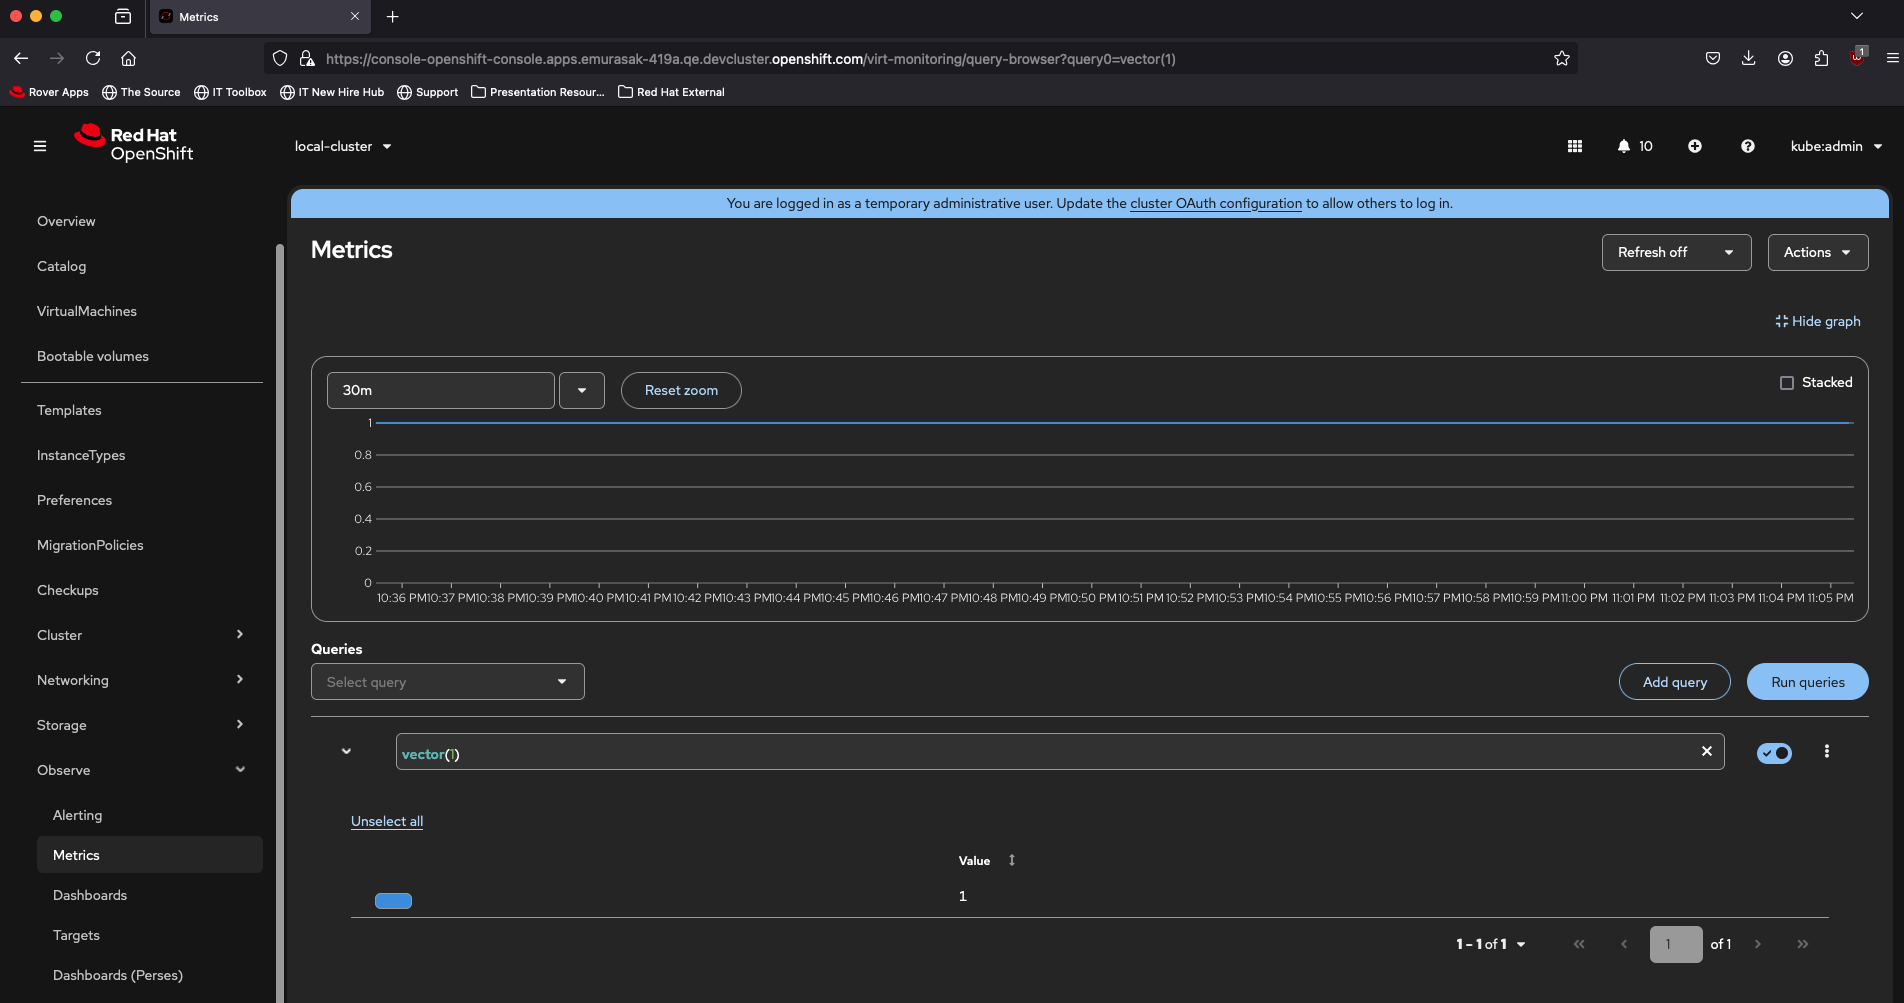Open the application launcher grid icon
The width and height of the screenshot is (1904, 1003).
[1574, 146]
